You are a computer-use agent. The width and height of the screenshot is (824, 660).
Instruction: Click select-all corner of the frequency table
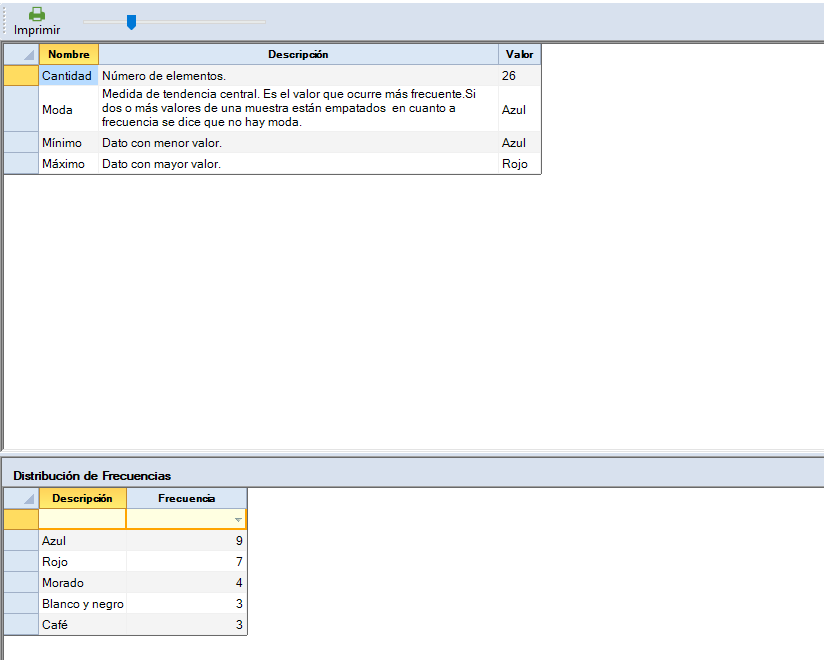(21, 498)
